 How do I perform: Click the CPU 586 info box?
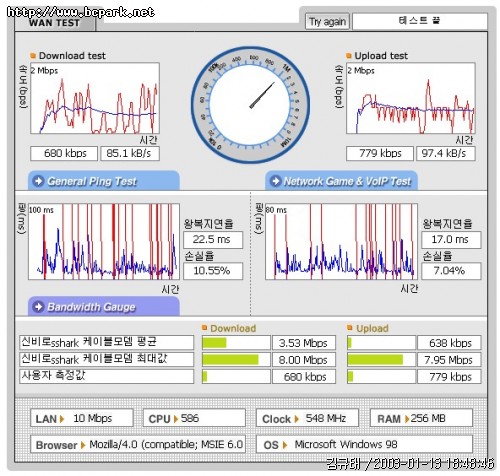coord(194,418)
